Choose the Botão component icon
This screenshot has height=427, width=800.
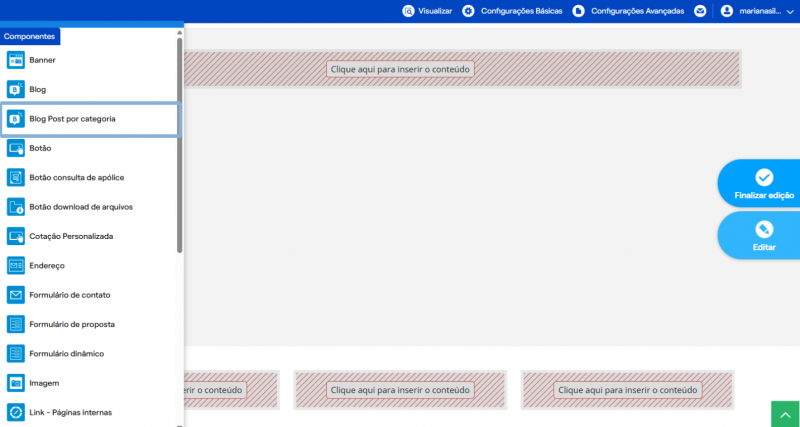(15, 148)
